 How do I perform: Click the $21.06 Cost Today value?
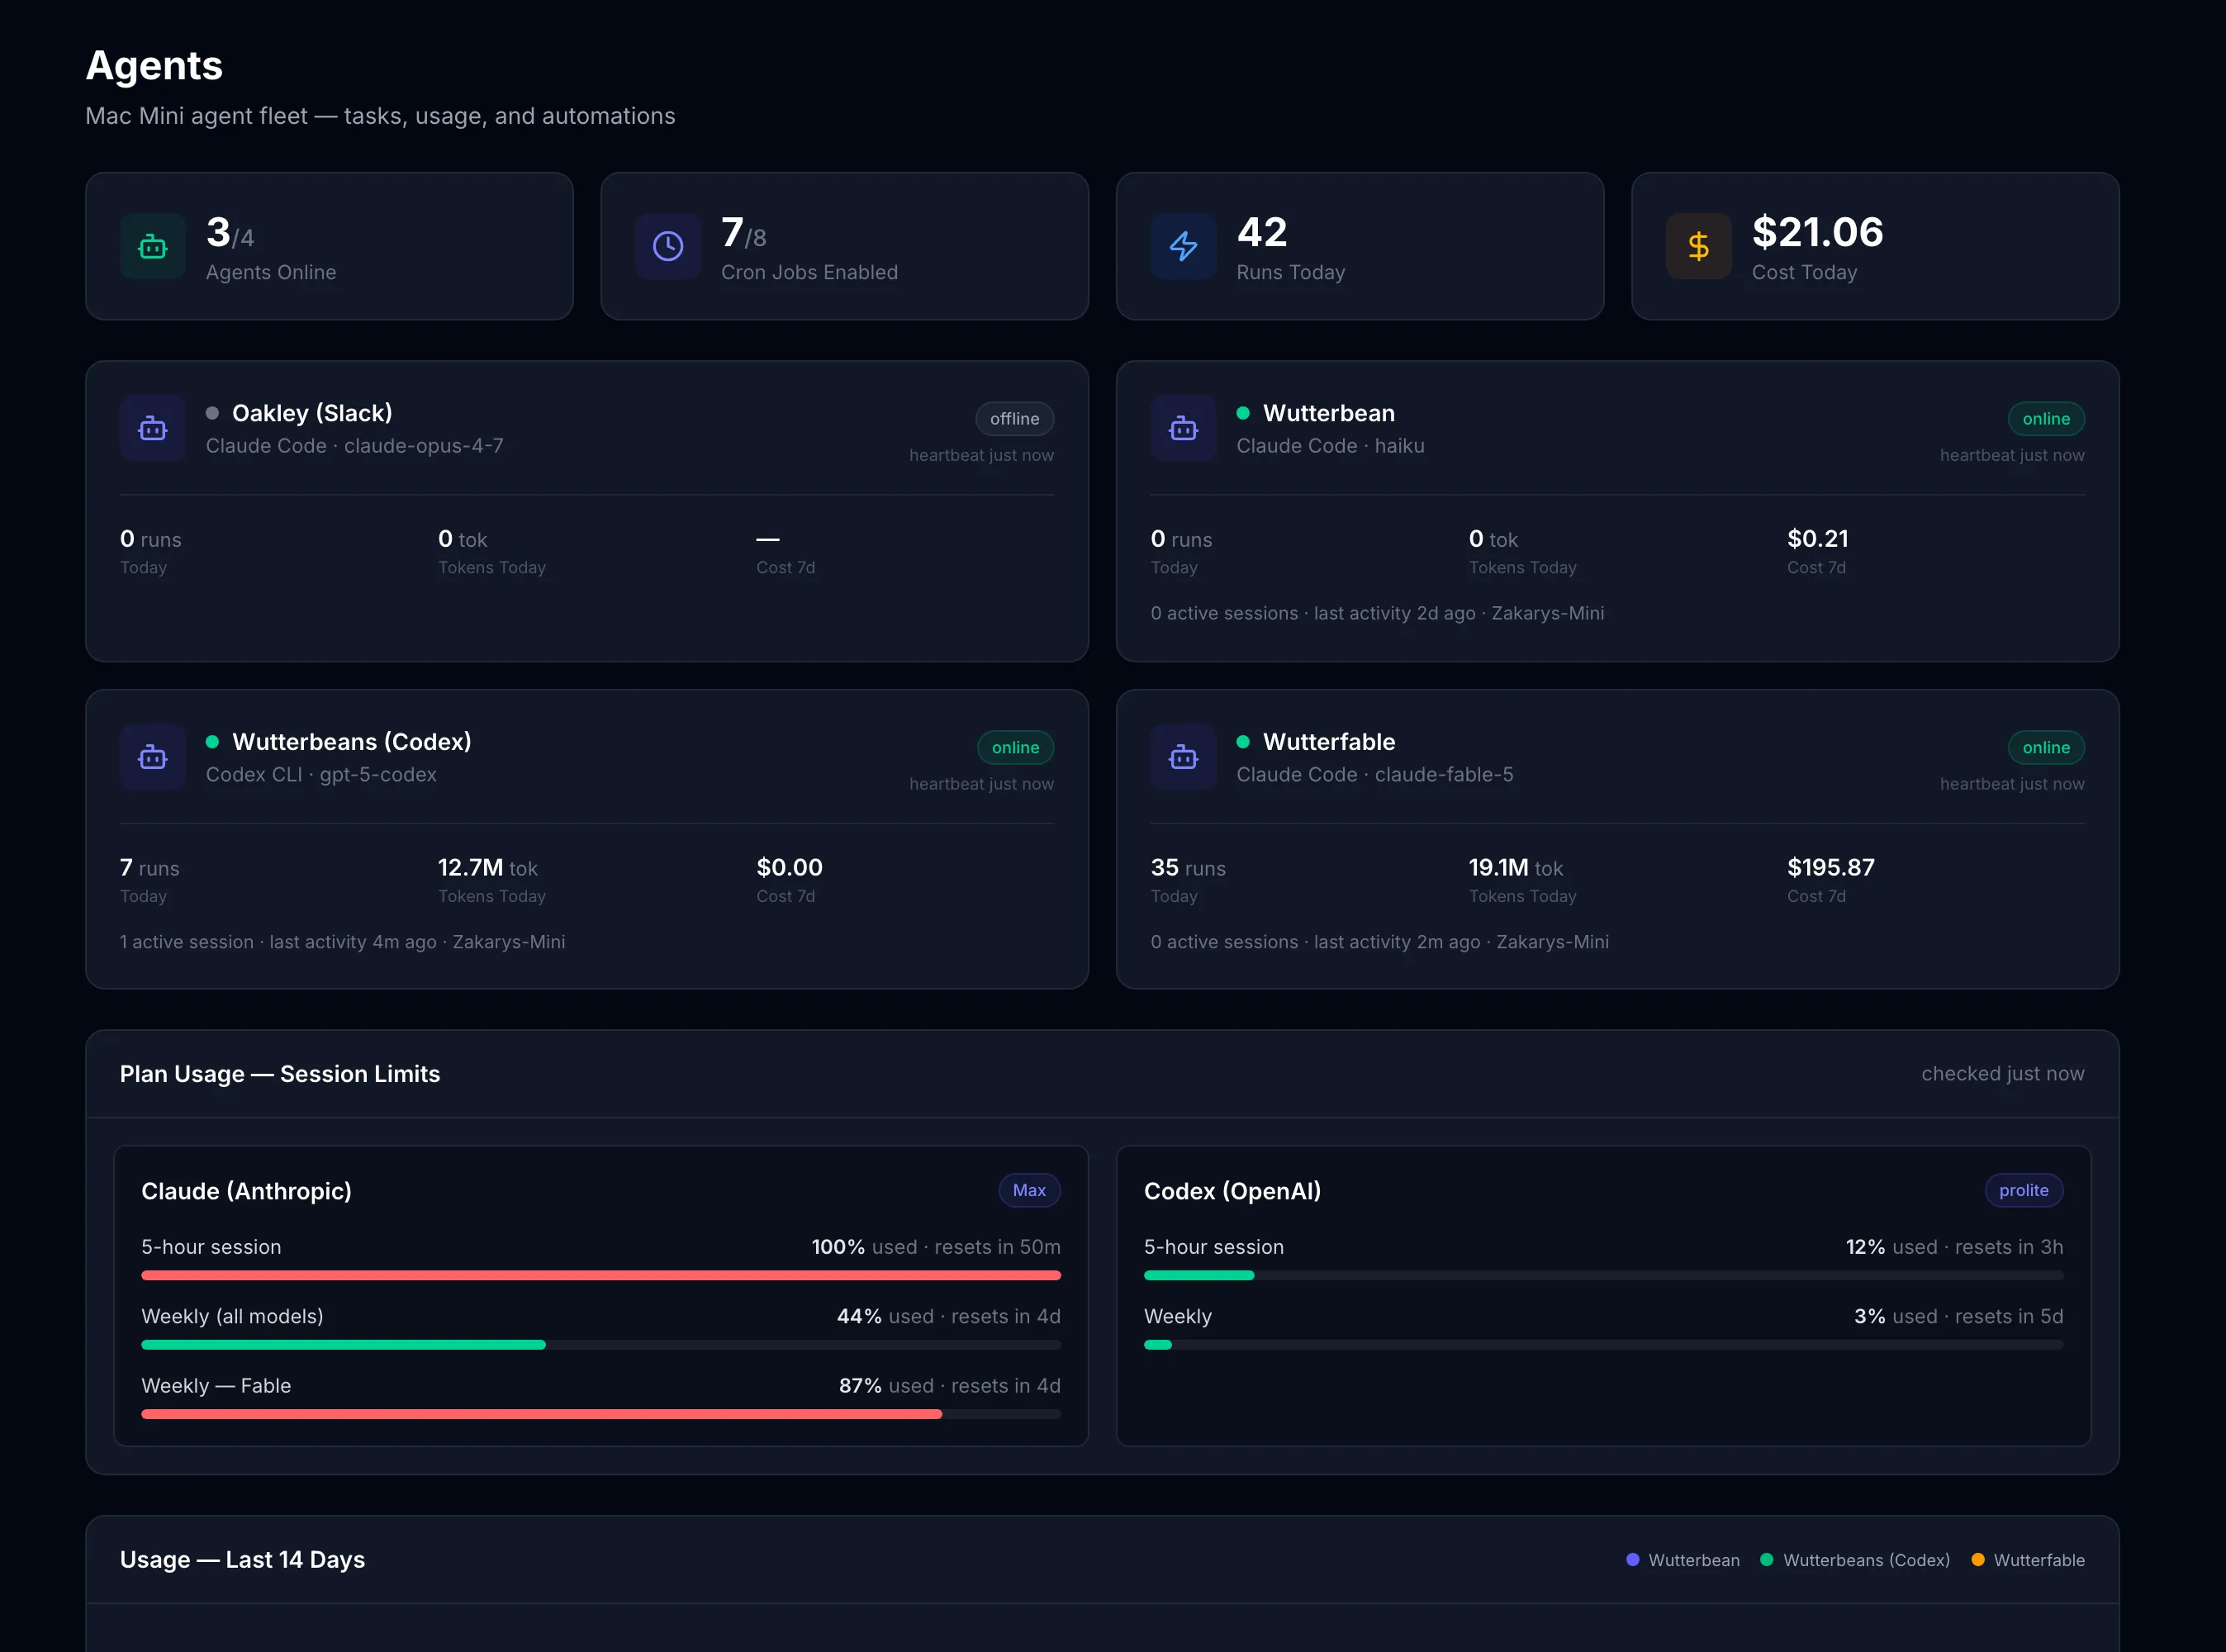point(1817,232)
